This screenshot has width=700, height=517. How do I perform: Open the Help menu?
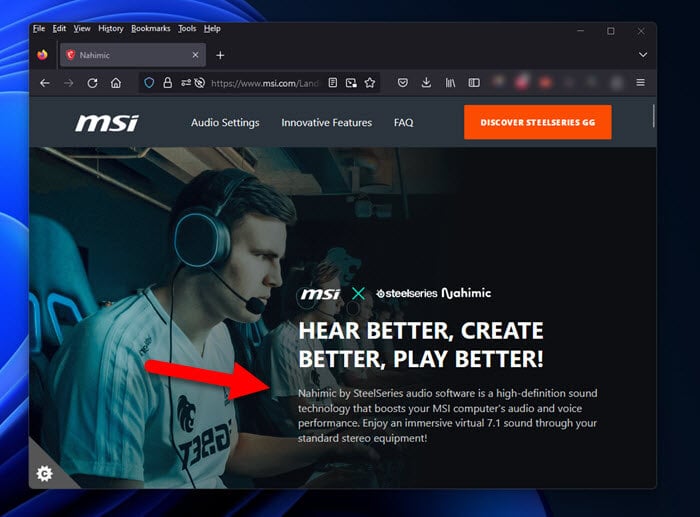tap(212, 29)
